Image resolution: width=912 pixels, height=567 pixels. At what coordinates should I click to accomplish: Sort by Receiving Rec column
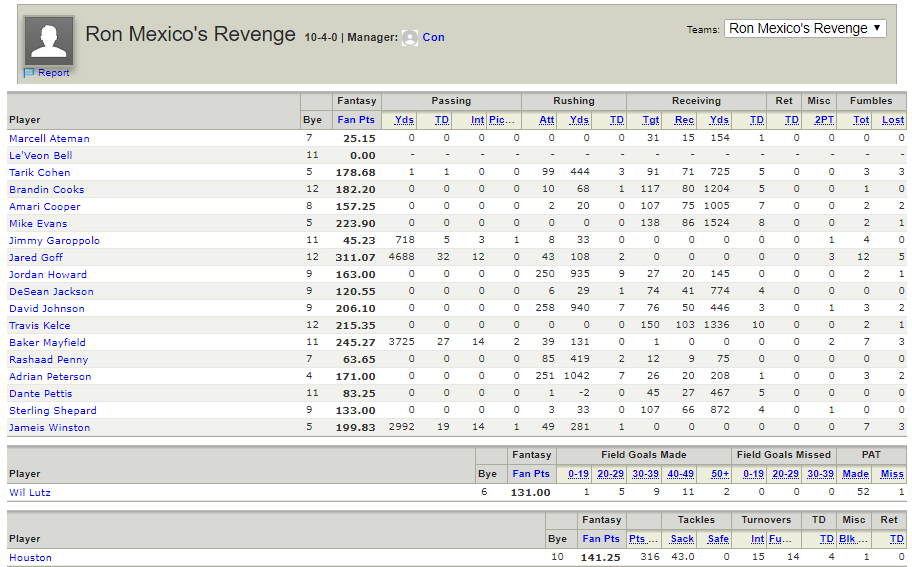tap(685, 120)
